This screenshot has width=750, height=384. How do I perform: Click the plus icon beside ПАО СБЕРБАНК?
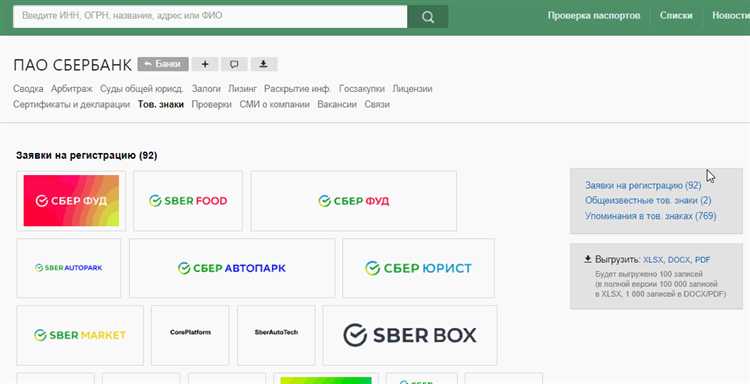coord(205,64)
